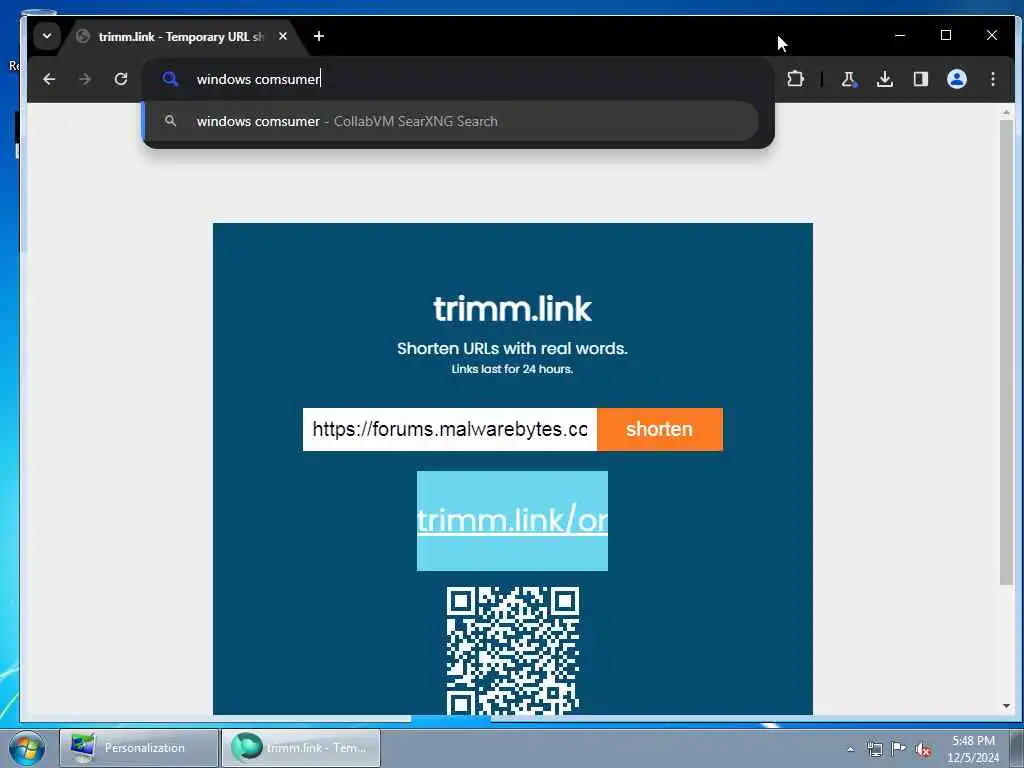Click the page vertical scrollbar thumb
1024x768 pixels.
click(1006, 353)
